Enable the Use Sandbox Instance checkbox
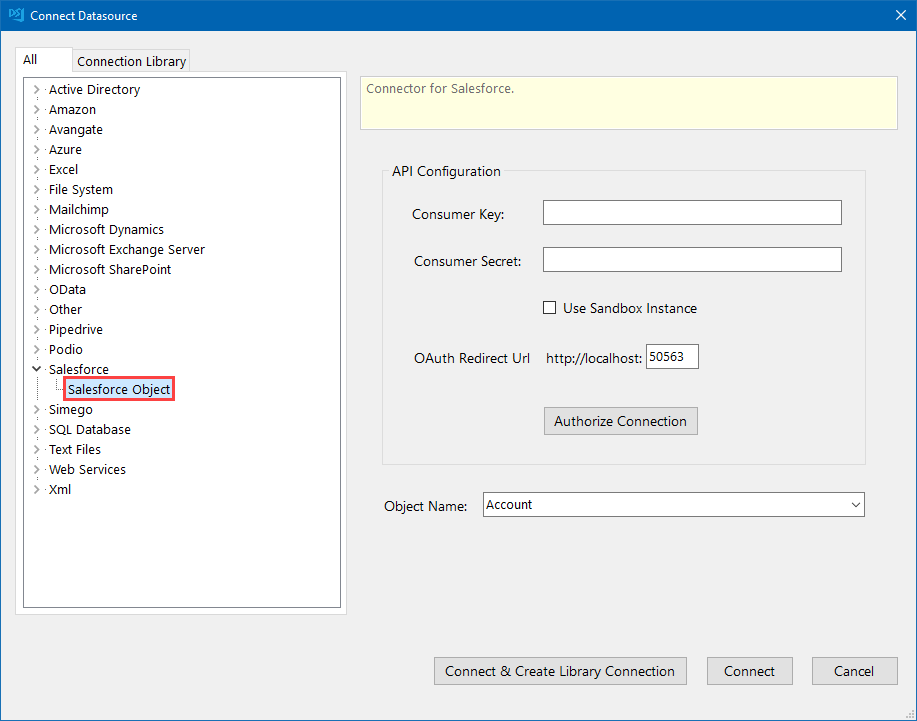Image resolution: width=917 pixels, height=721 pixels. pyautogui.click(x=549, y=308)
